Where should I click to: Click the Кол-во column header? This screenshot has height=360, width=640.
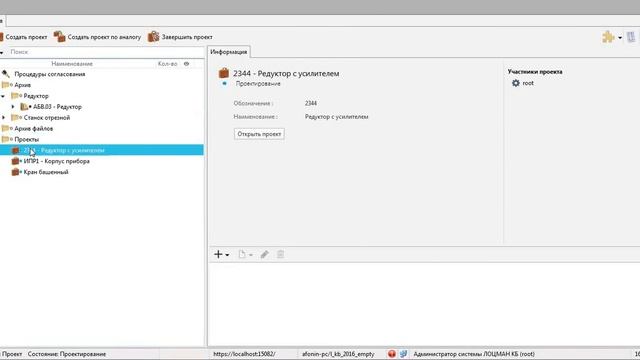pos(167,64)
